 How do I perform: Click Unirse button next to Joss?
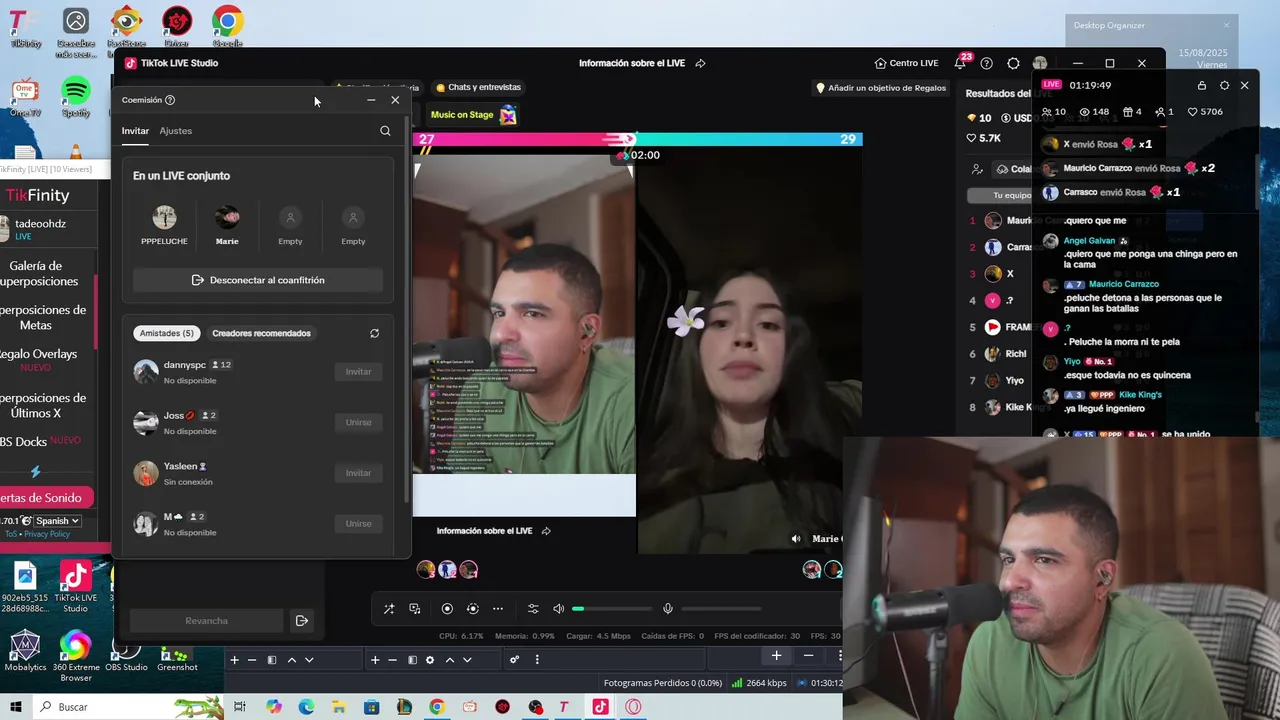coord(358,423)
